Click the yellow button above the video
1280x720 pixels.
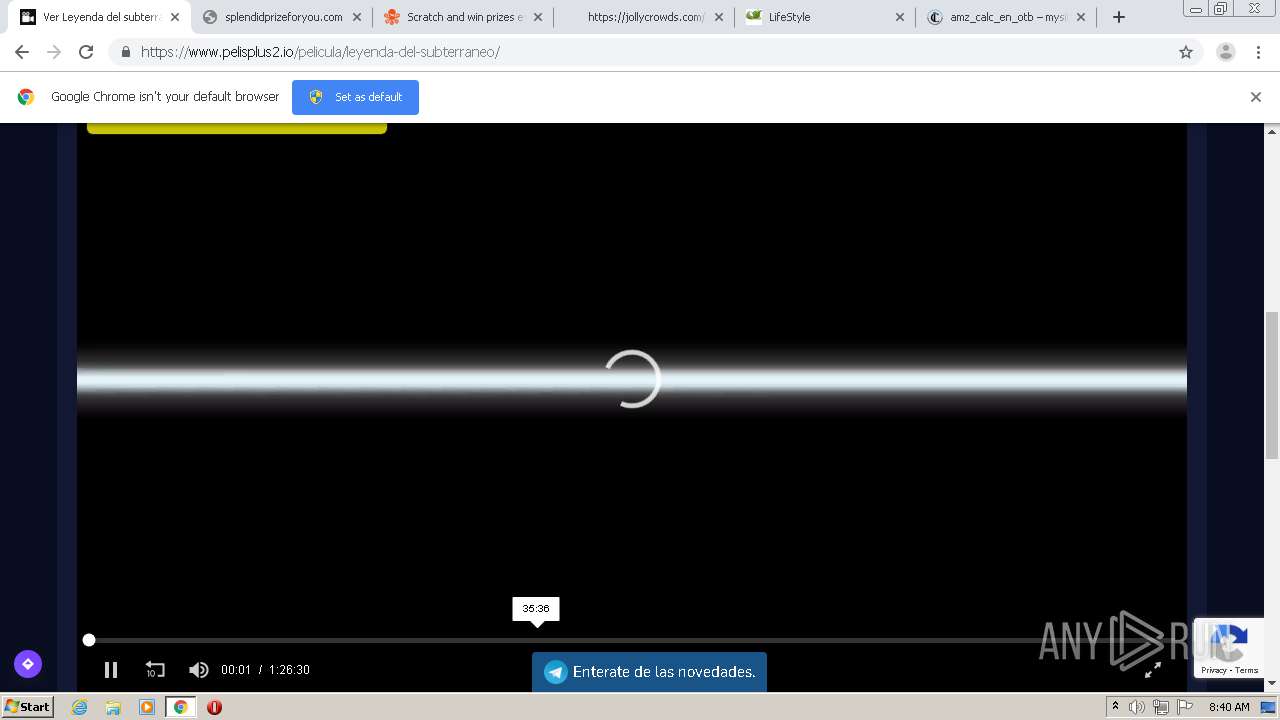[x=237, y=128]
